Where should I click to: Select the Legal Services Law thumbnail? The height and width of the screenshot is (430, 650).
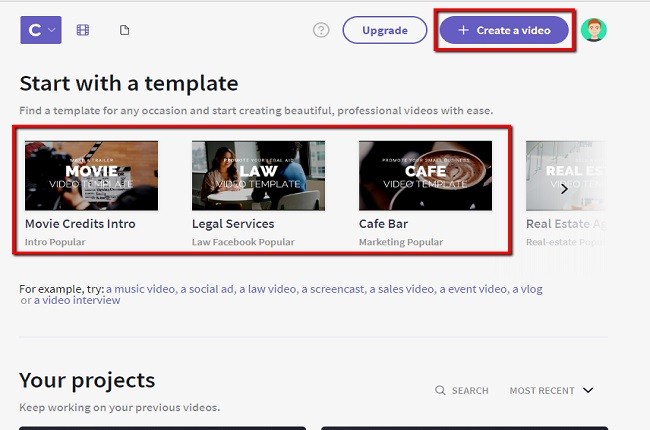click(x=258, y=175)
